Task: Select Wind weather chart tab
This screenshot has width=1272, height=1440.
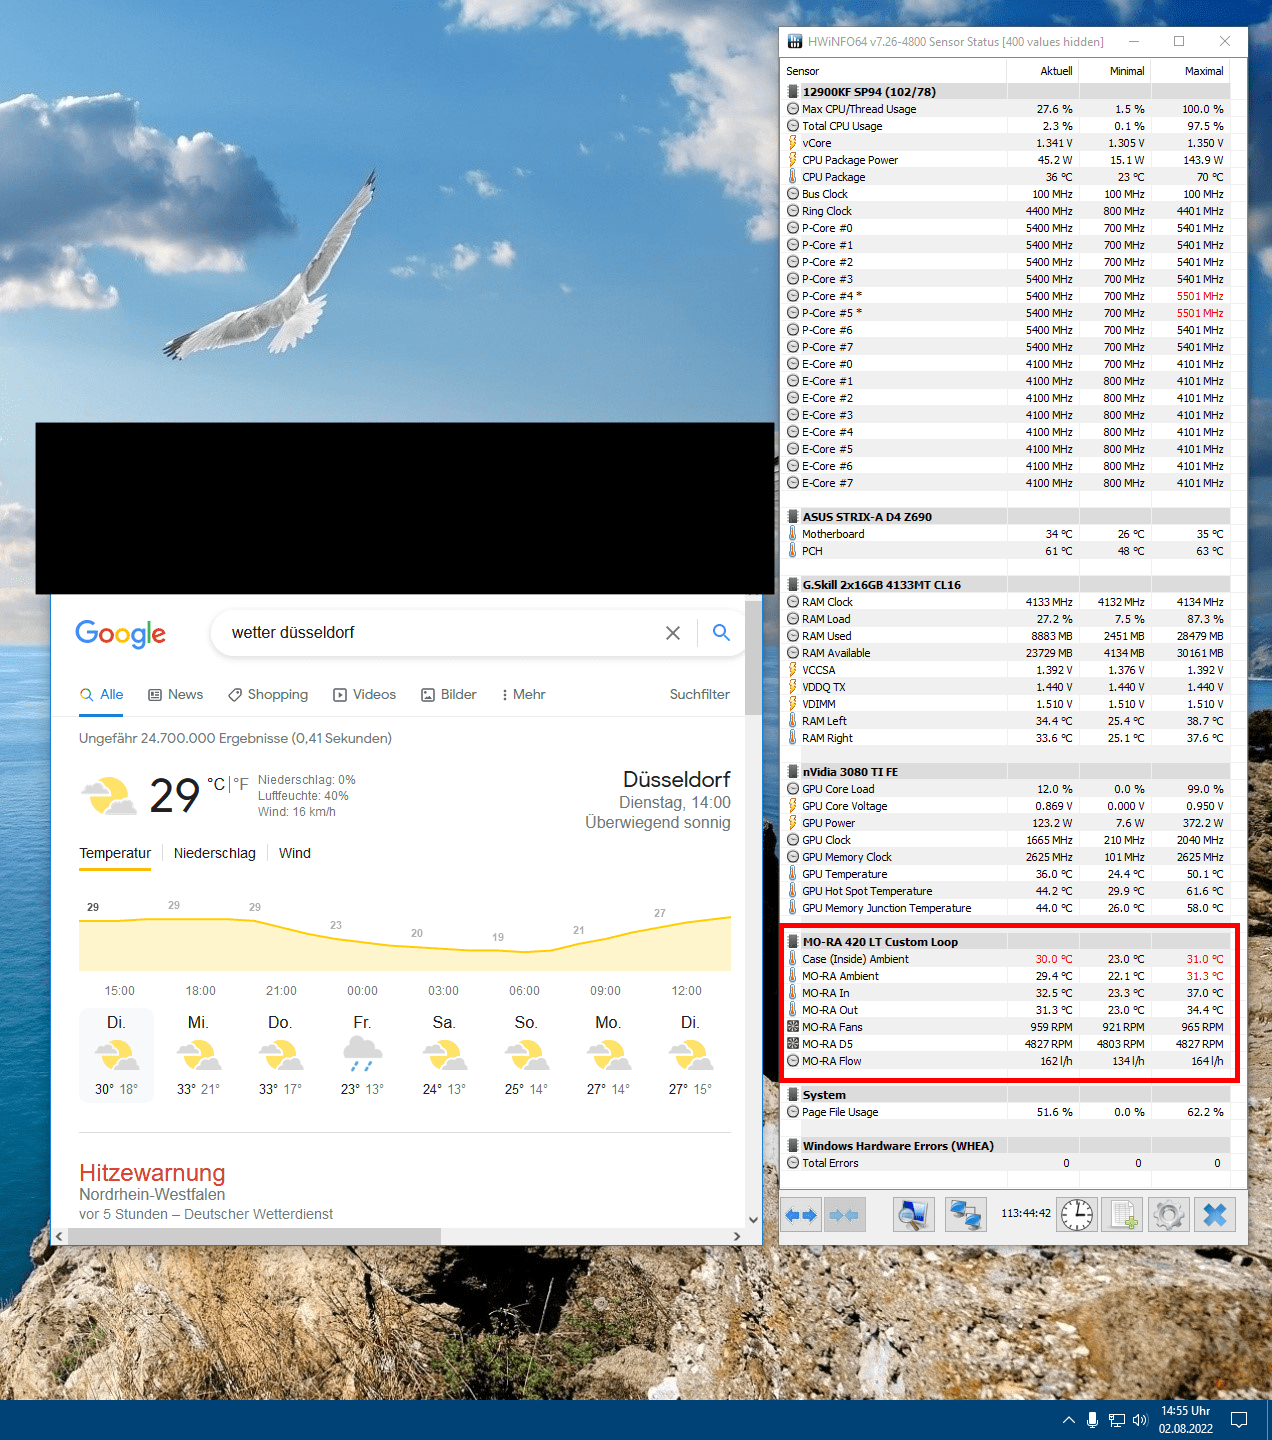Action: pyautogui.click(x=295, y=854)
